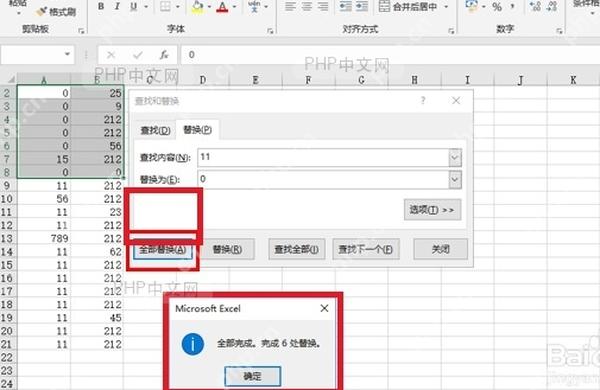Select cell with value 62
Screen dimensions: 600x390
click(97, 252)
